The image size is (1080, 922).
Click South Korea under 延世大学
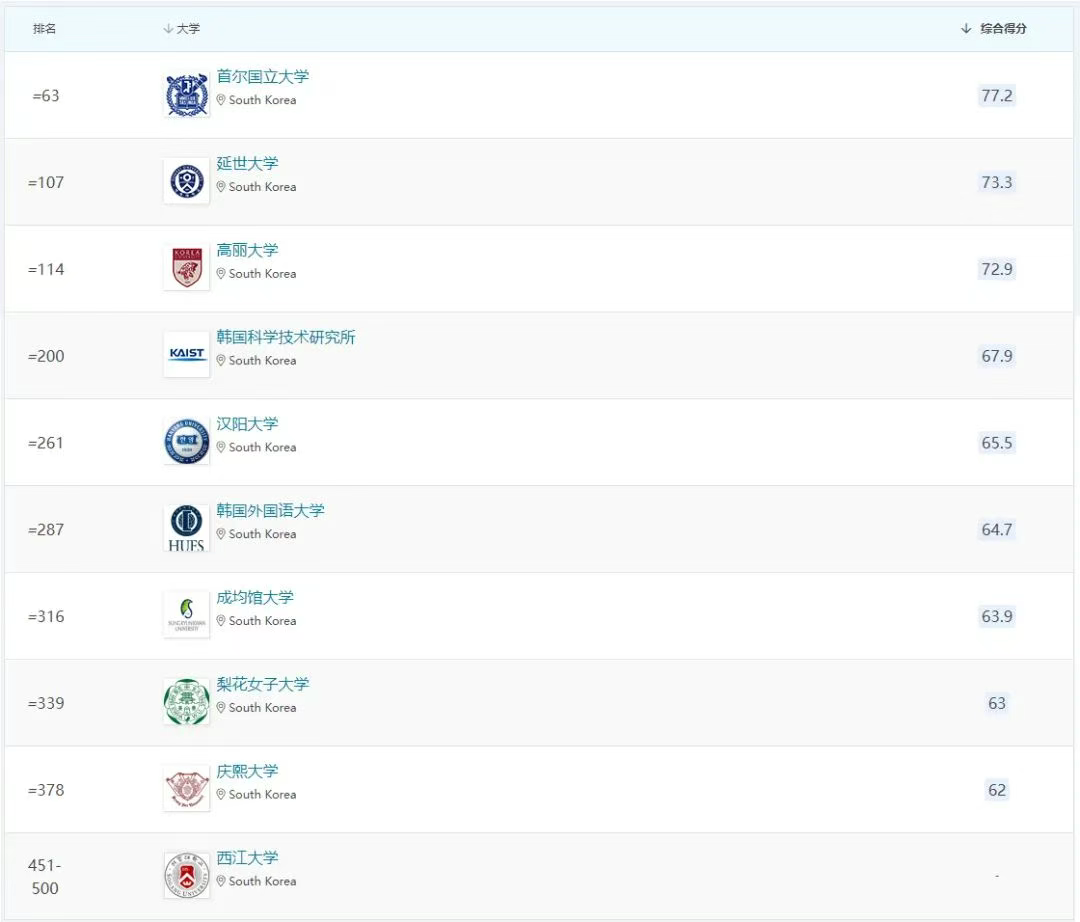pos(262,187)
